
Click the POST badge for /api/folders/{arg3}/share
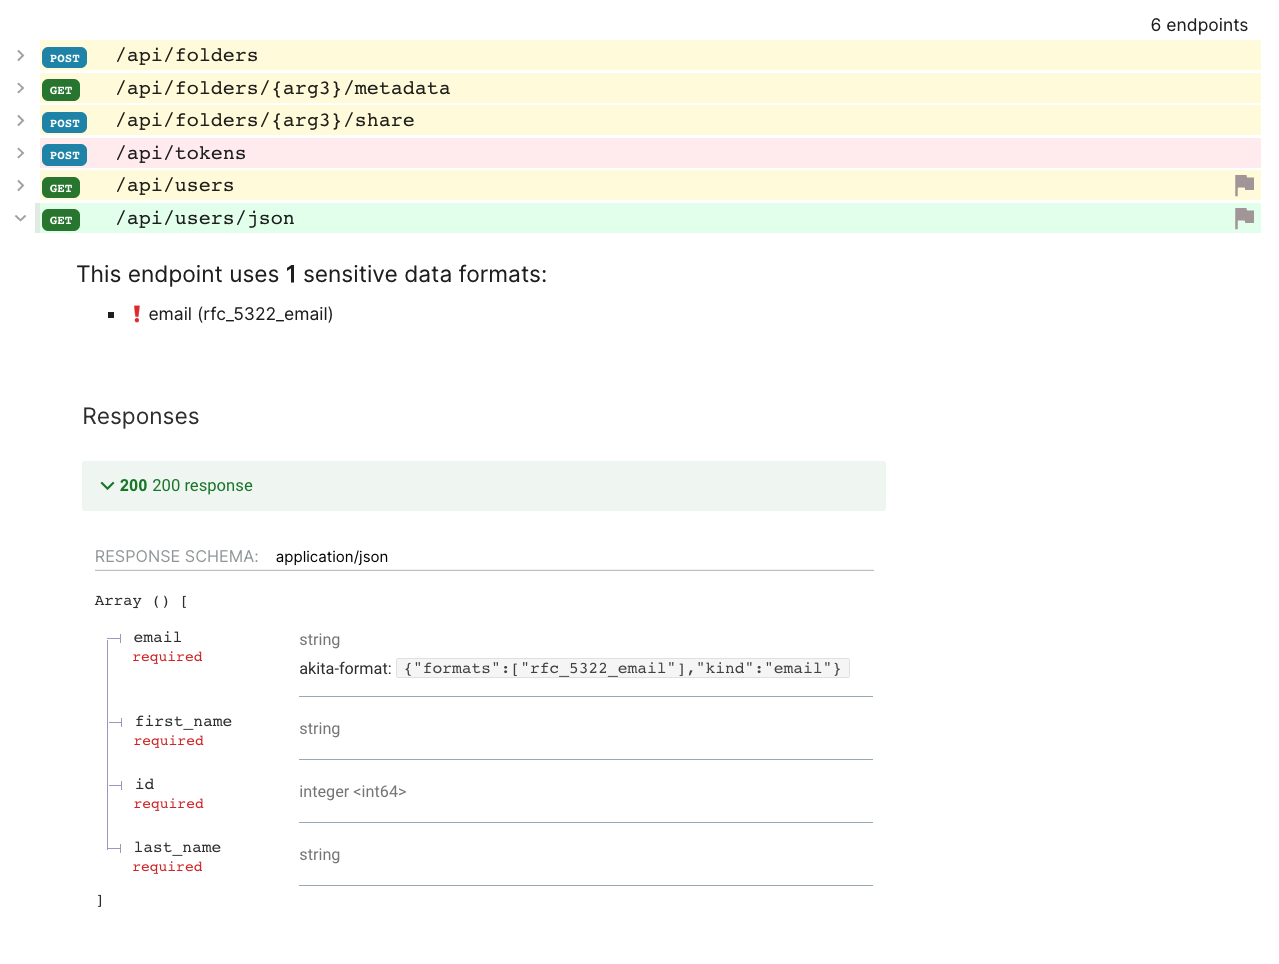[65, 123]
